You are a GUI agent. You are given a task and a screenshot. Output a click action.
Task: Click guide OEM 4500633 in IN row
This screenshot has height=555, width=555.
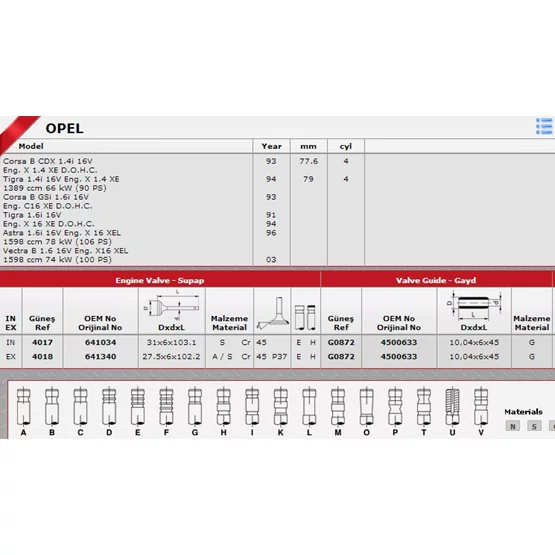click(x=399, y=342)
